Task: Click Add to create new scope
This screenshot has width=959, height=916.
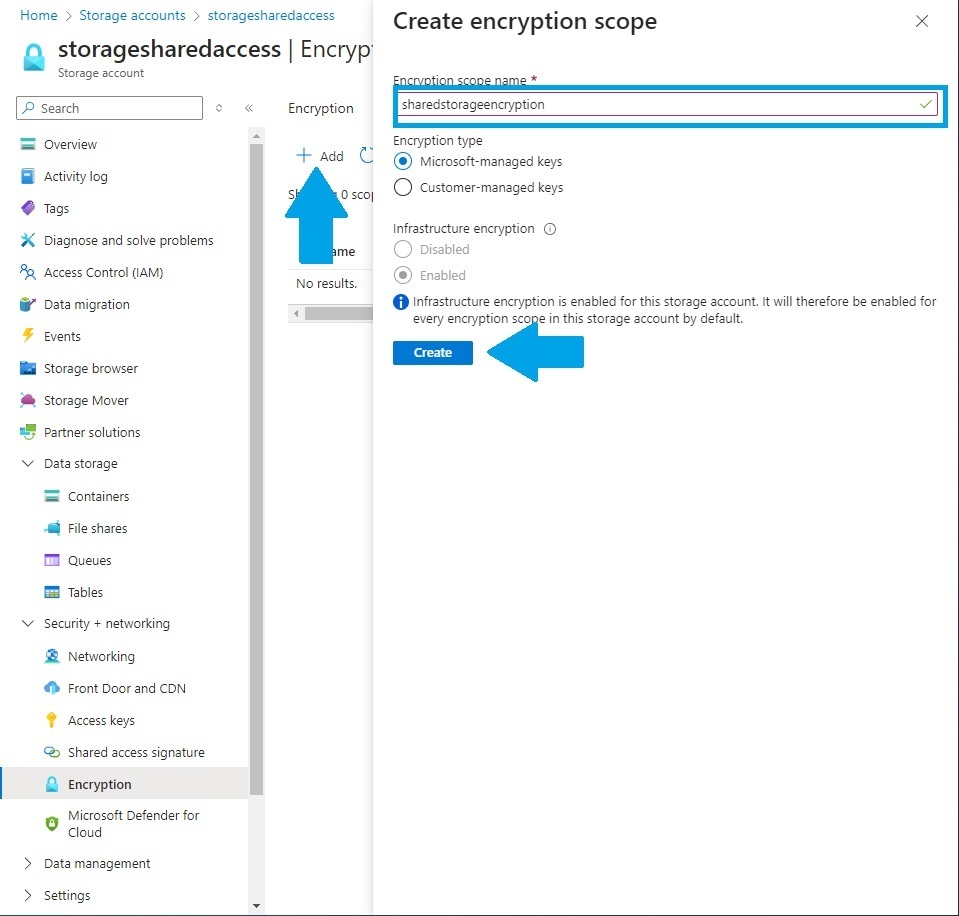Action: [x=320, y=156]
